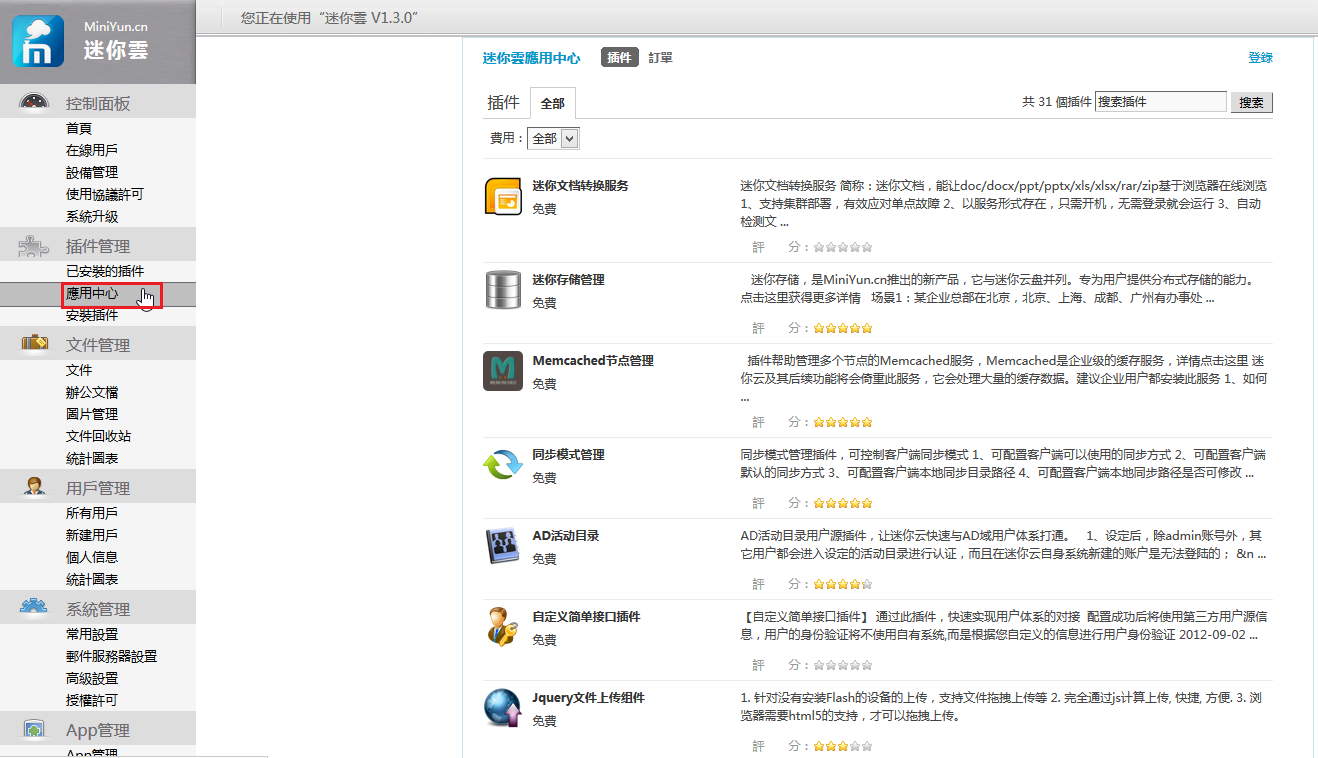1318x758 pixels.
Task: Click the 迷你存储管理 database icon
Action: pos(503,290)
